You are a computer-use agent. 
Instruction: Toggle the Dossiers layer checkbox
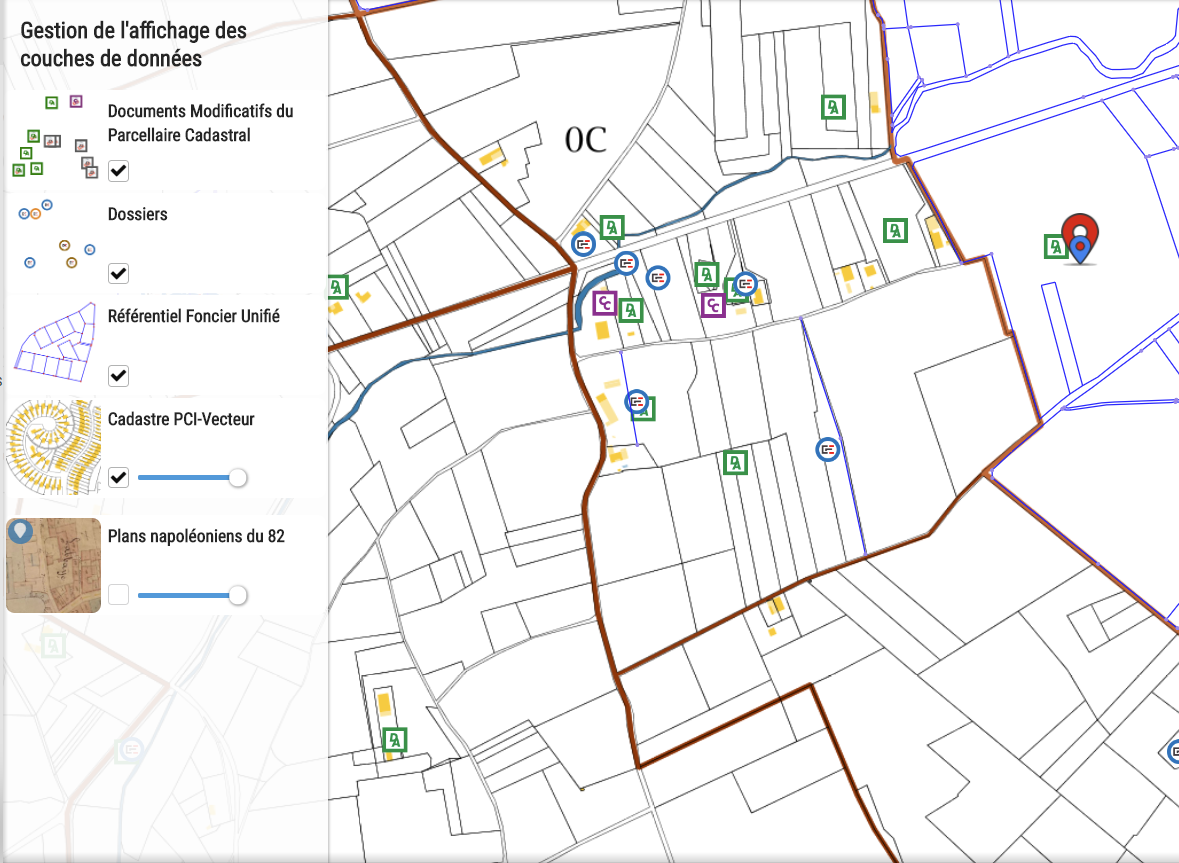[119, 273]
